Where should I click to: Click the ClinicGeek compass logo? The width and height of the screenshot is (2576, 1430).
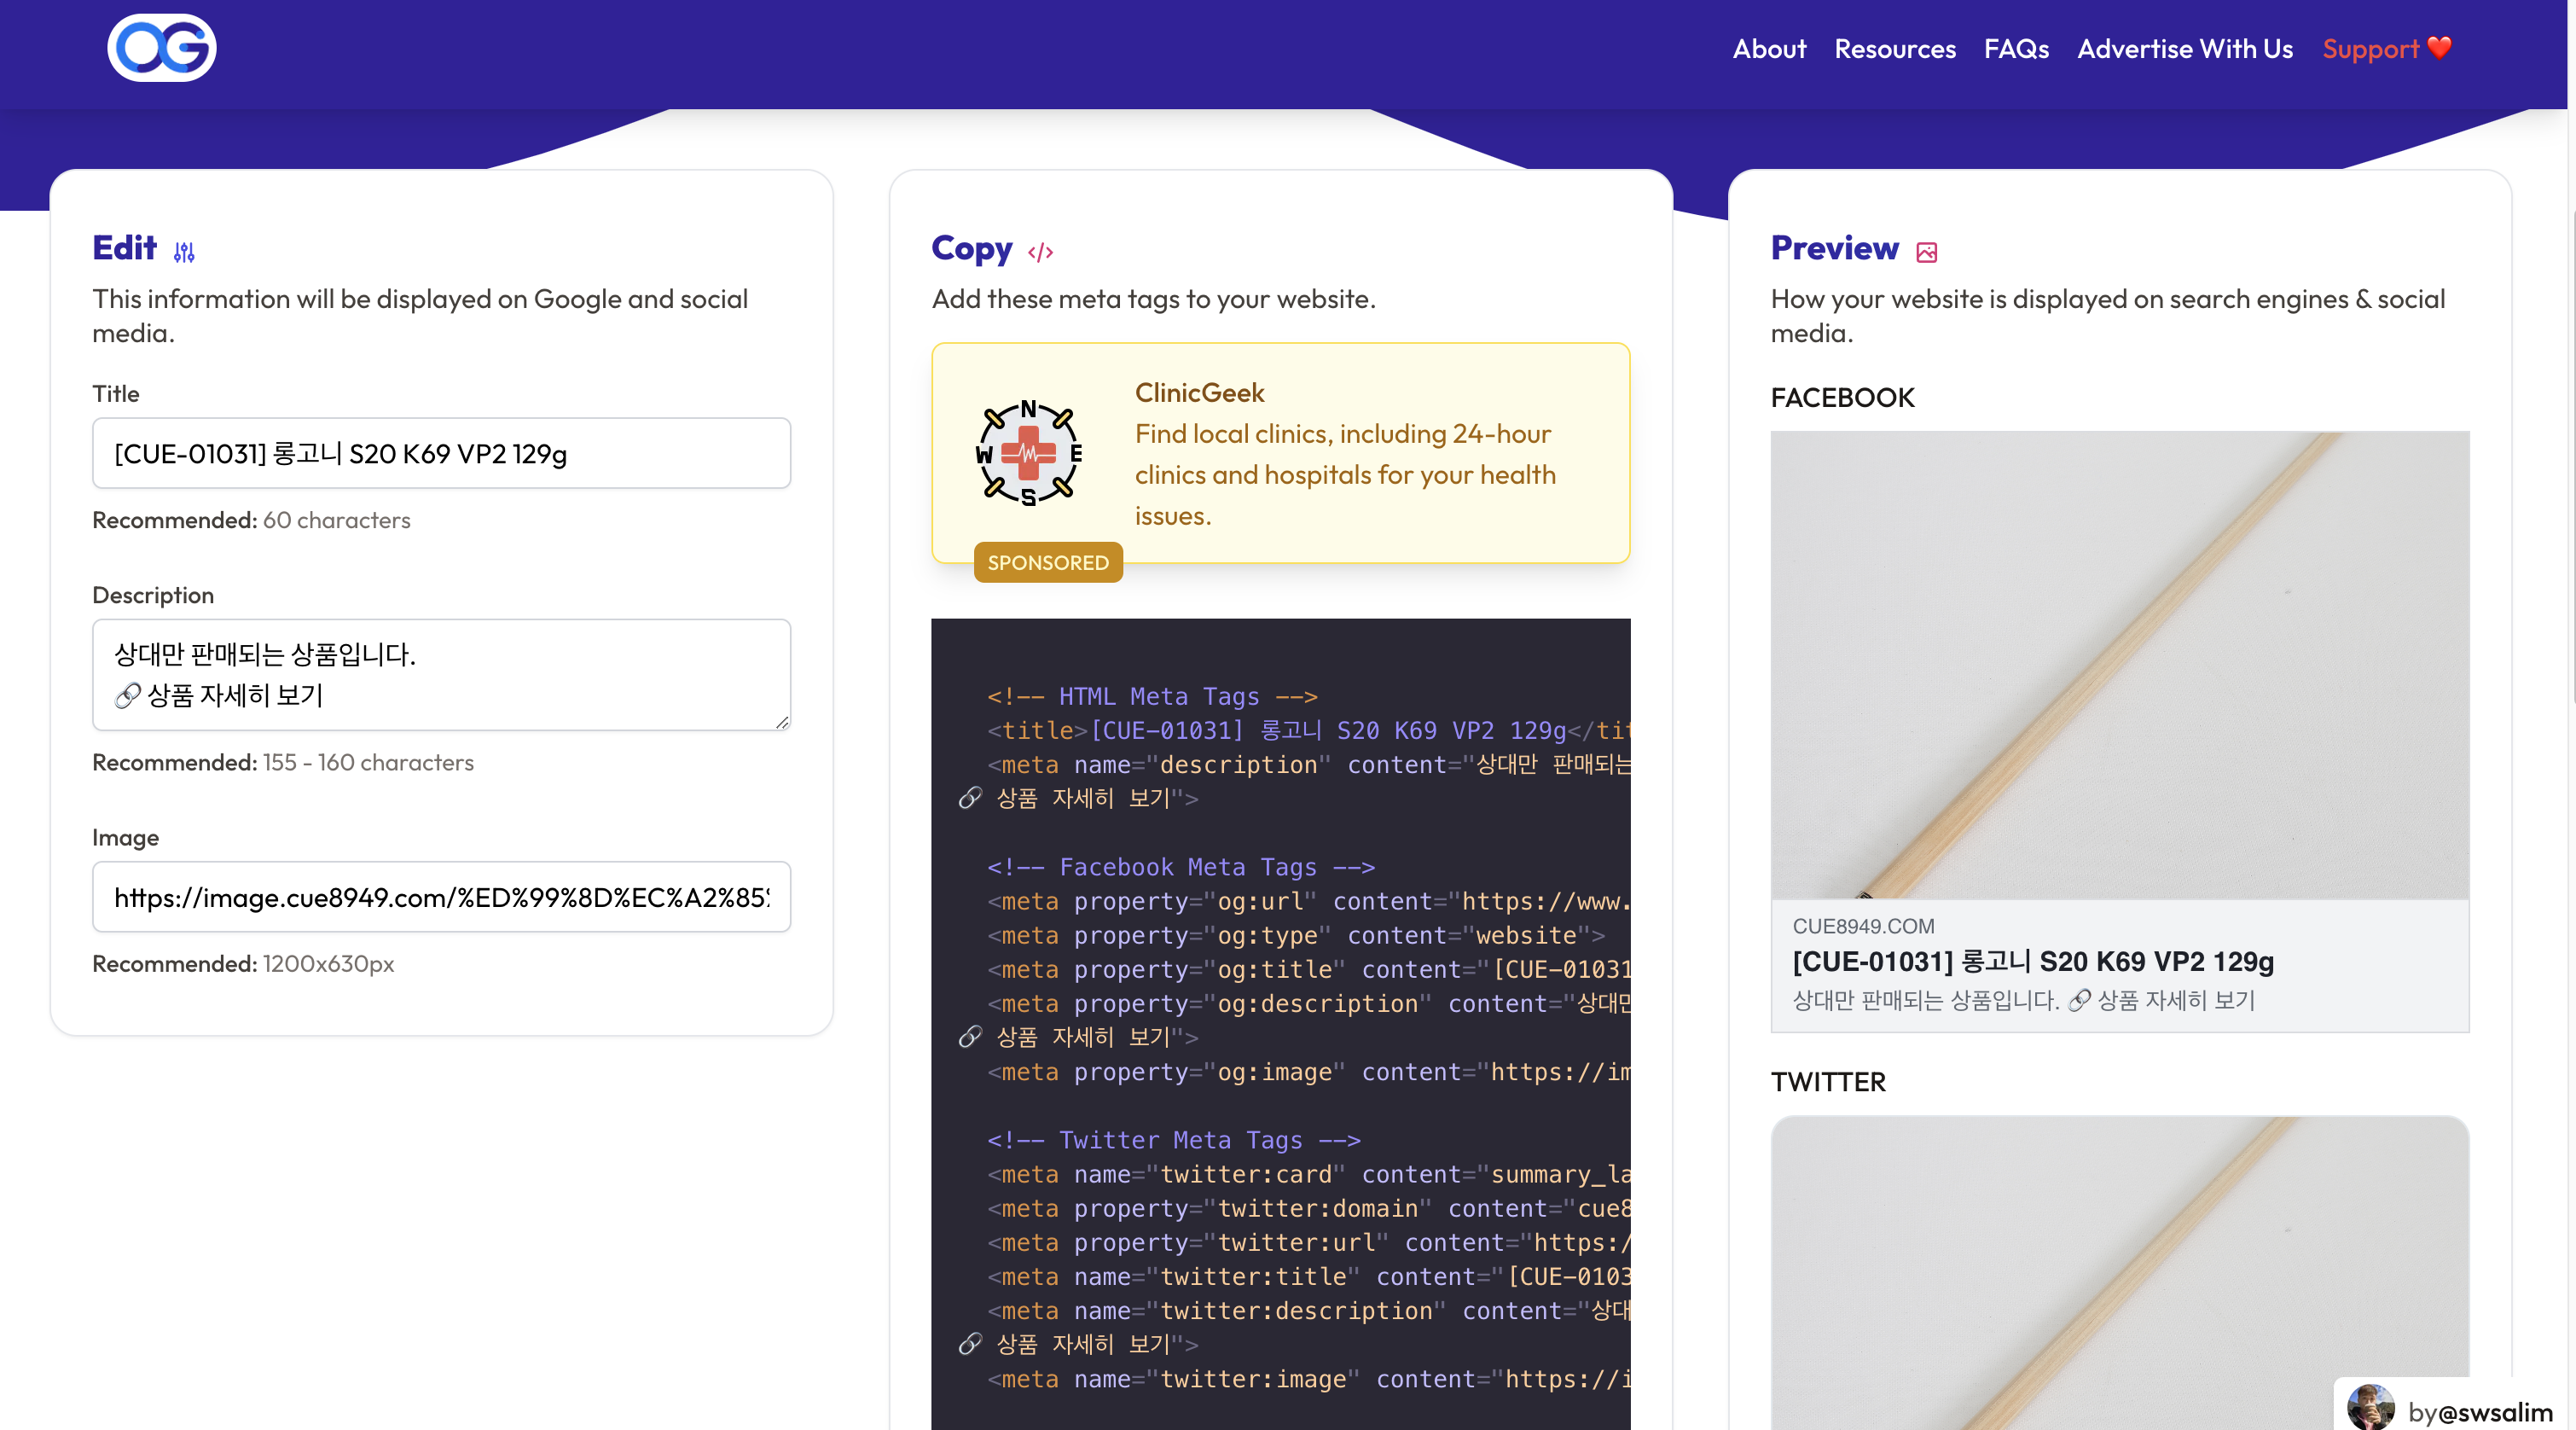click(1028, 453)
